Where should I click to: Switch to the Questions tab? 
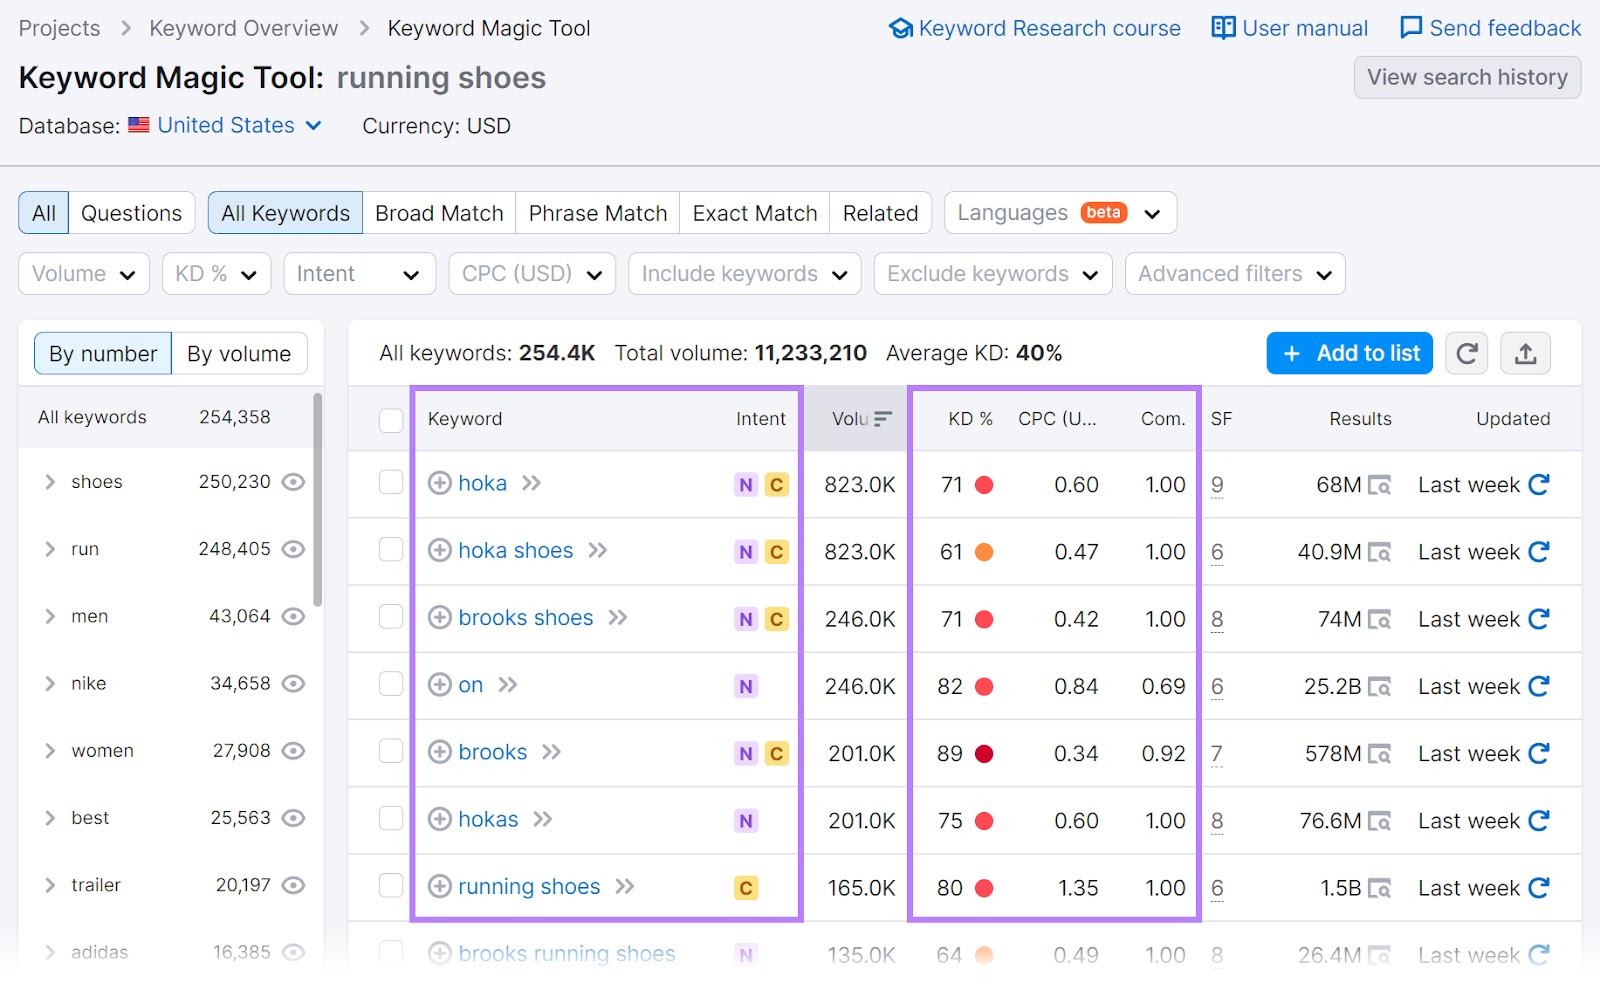(131, 212)
